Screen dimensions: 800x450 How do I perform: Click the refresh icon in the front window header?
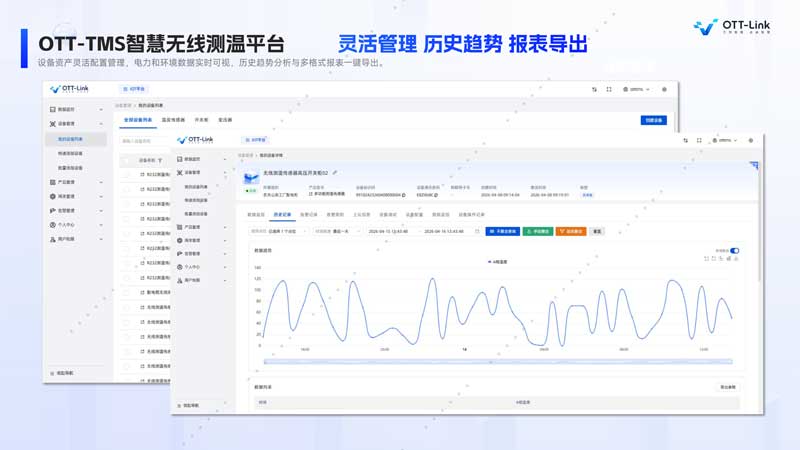[x=685, y=140]
